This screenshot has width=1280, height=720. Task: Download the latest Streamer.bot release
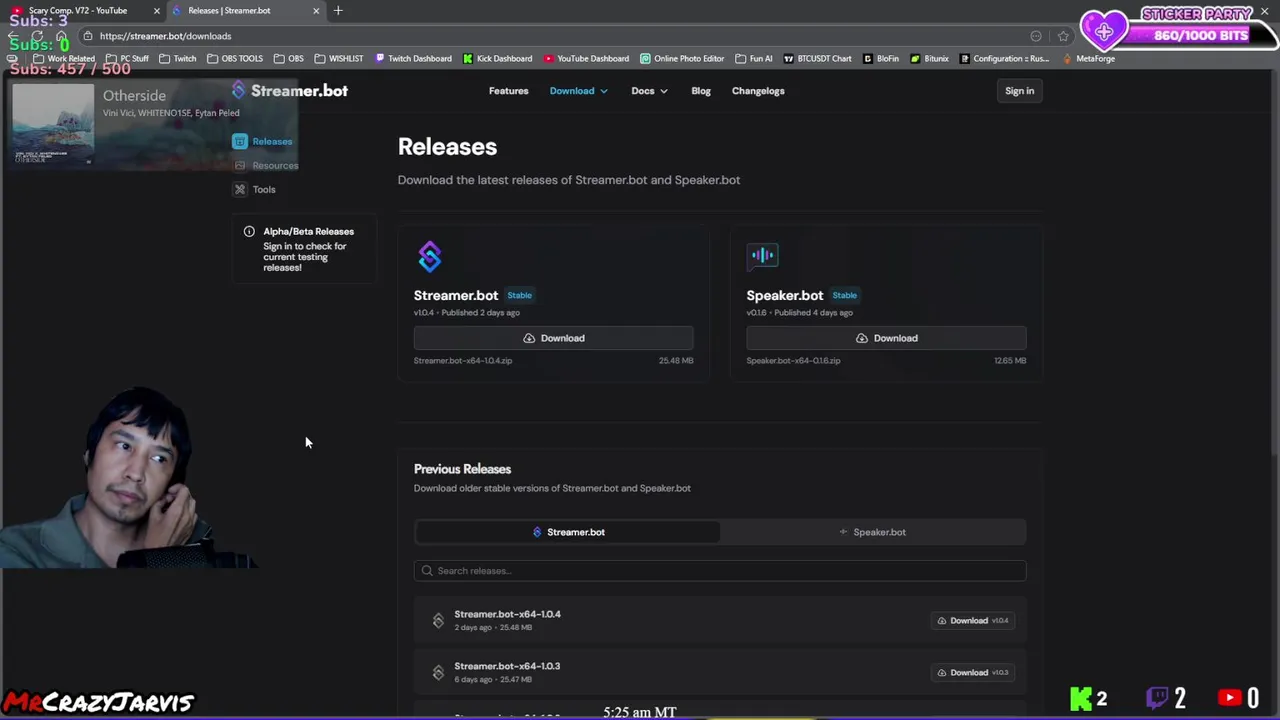(x=553, y=338)
